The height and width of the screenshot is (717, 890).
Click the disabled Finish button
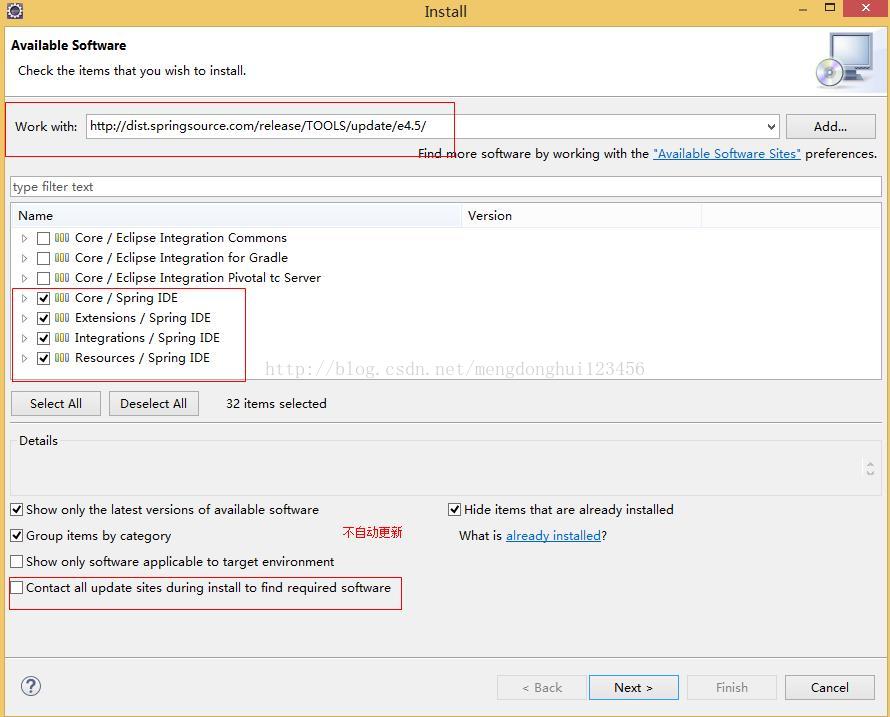pos(732,687)
